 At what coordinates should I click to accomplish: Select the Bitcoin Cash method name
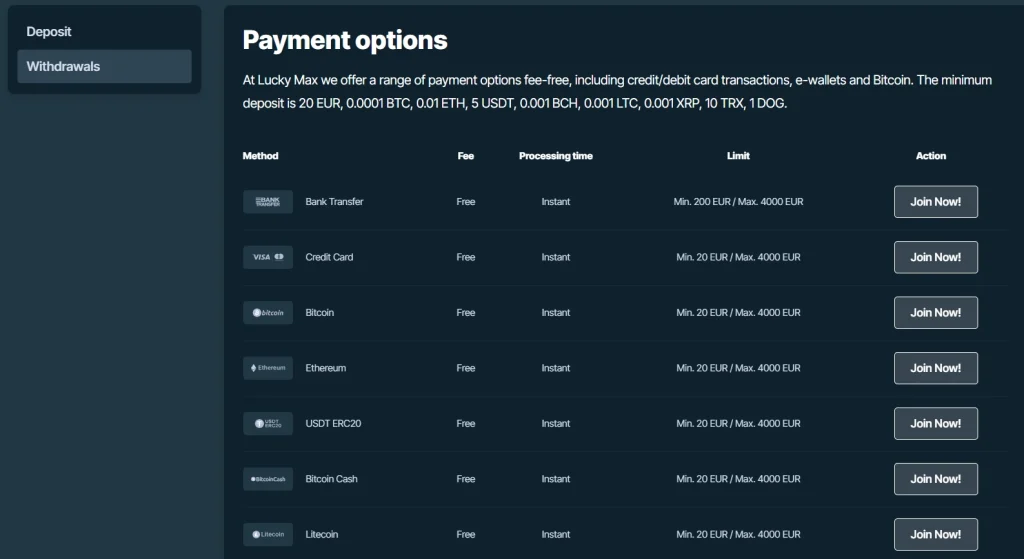coord(331,479)
